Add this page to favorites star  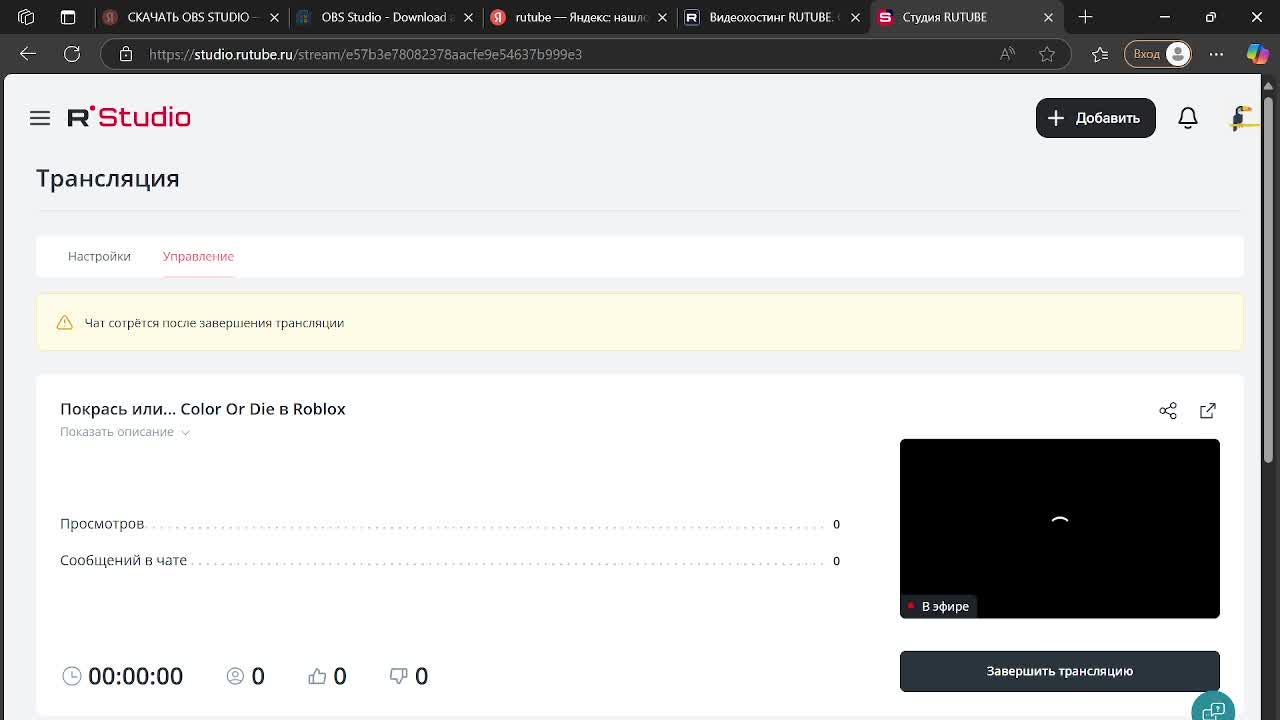pyautogui.click(x=1047, y=54)
